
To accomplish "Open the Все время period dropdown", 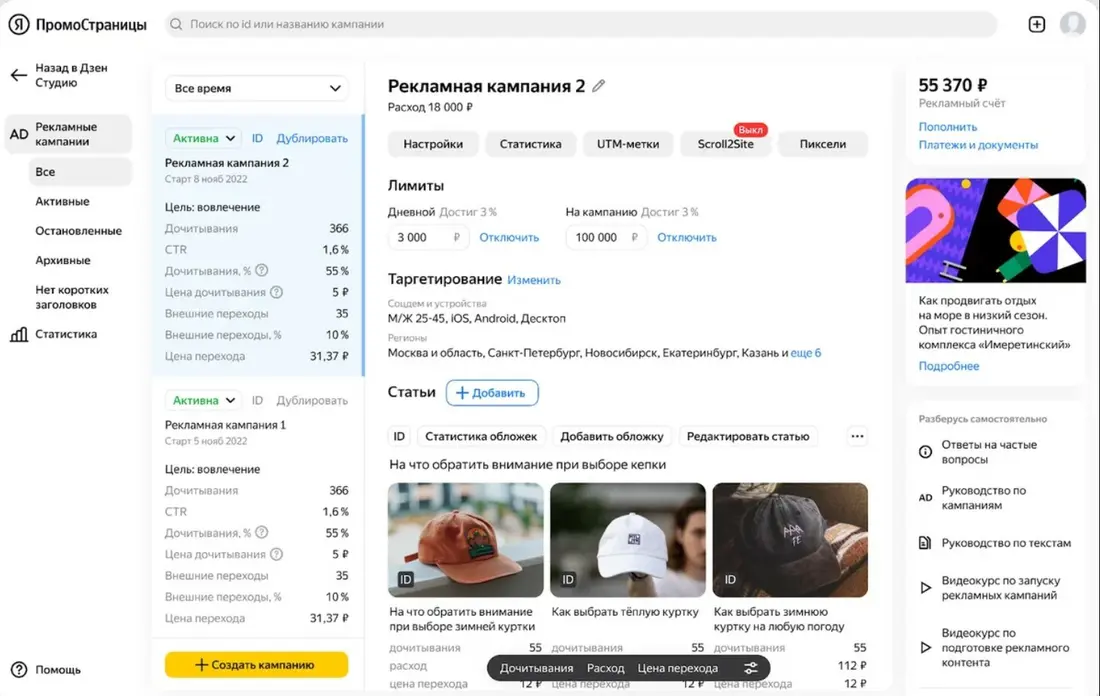I will point(257,88).
